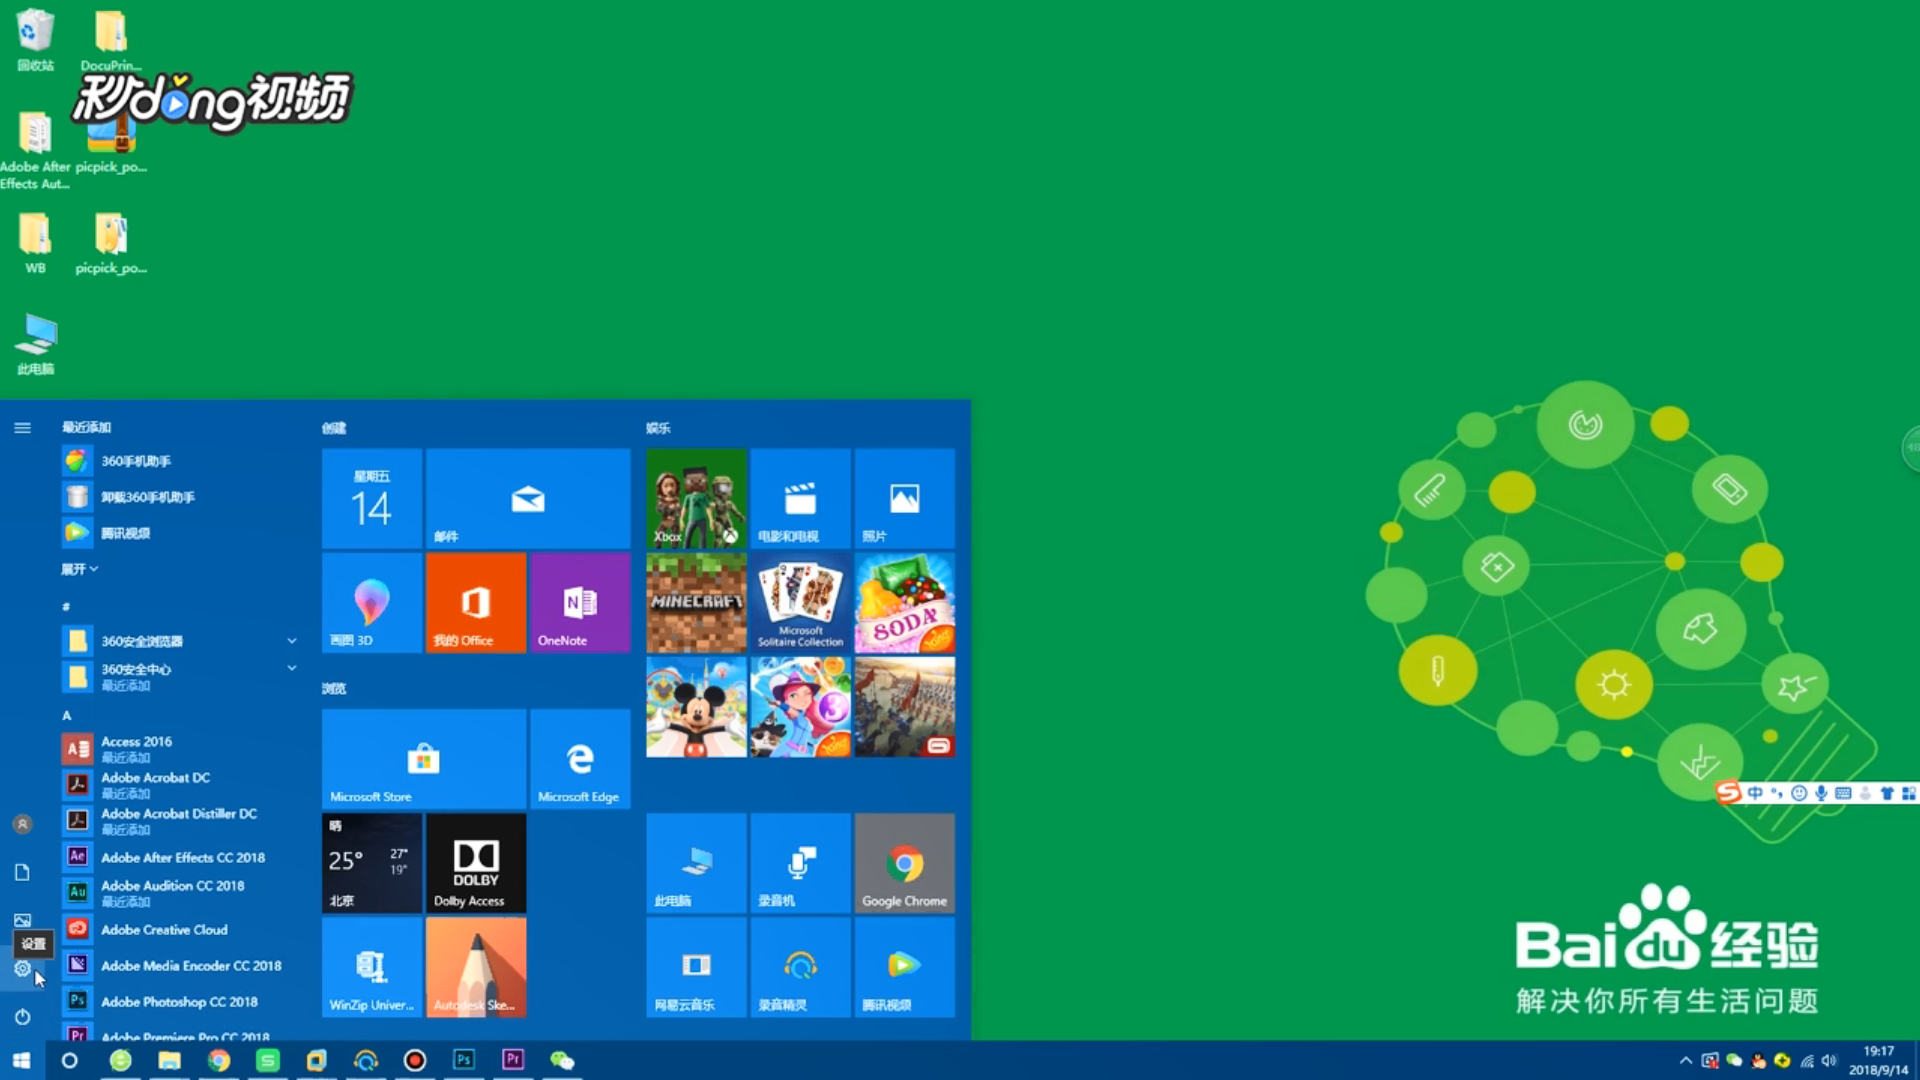Open the Dolby Access tile
This screenshot has height=1080, width=1920.
(x=476, y=863)
